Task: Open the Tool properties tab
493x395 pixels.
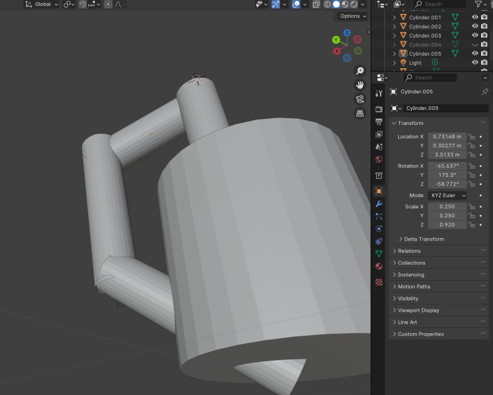Action: point(379,94)
